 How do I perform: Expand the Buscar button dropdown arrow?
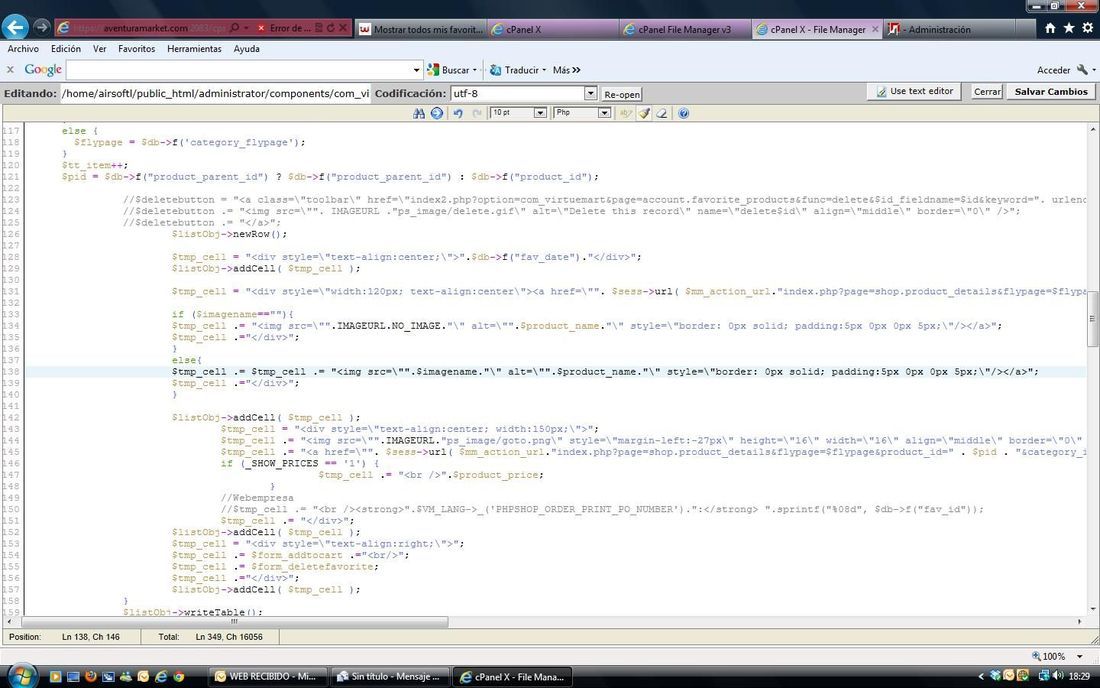point(475,70)
